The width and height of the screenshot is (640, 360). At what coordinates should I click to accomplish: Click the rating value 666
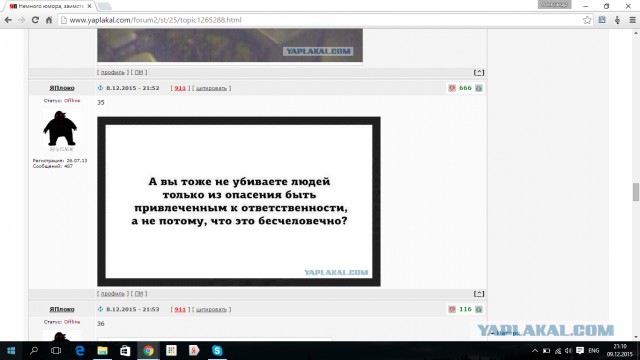(x=465, y=88)
